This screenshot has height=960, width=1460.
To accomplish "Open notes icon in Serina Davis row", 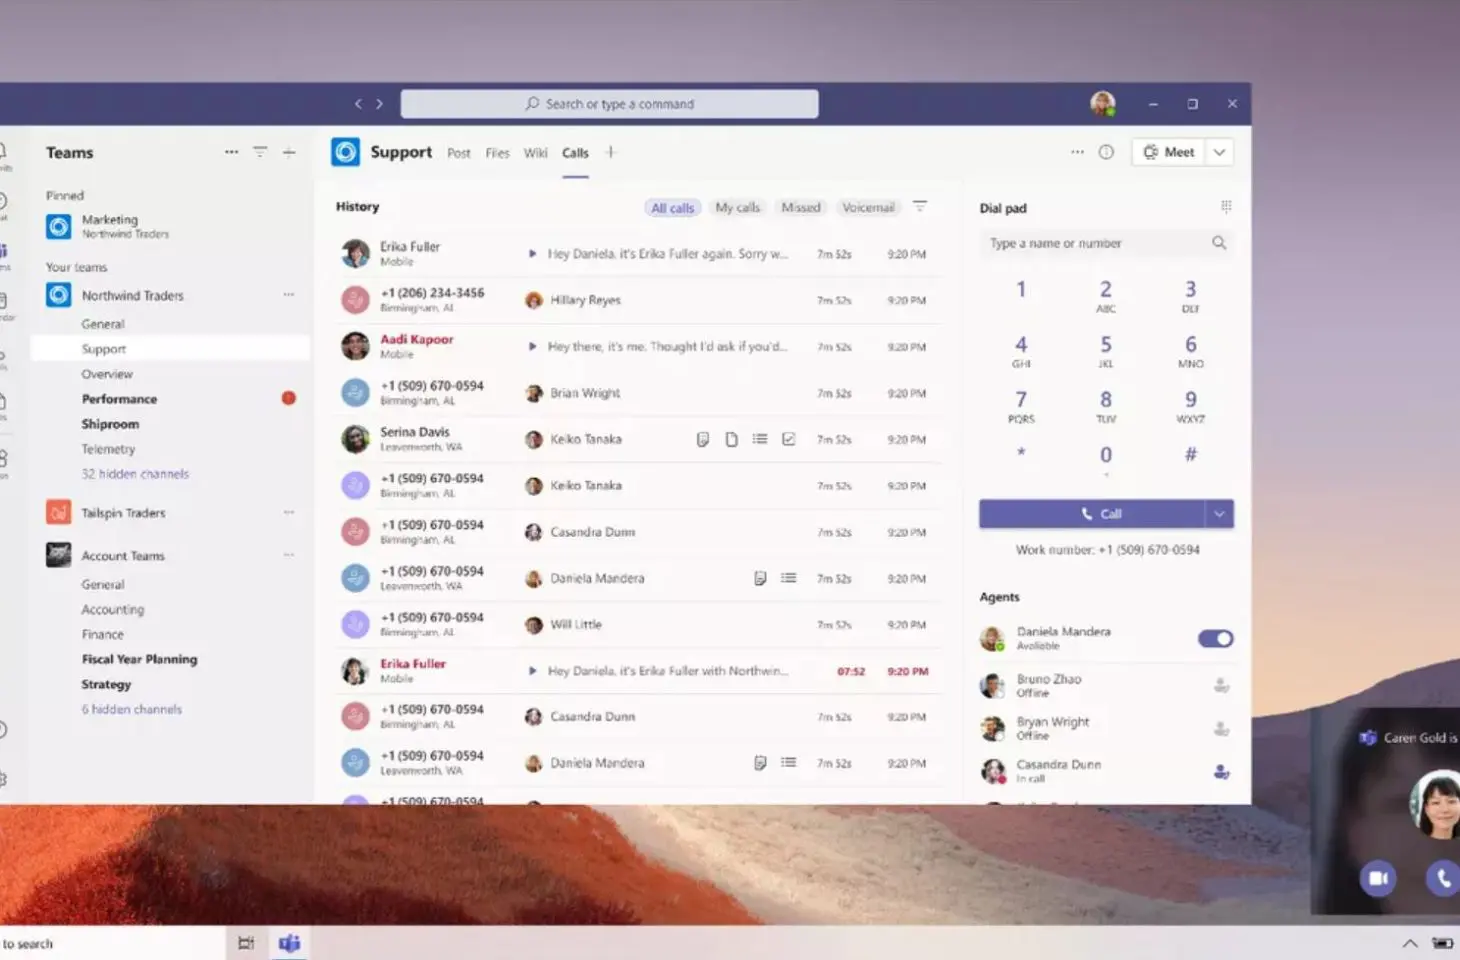I will click(703, 439).
